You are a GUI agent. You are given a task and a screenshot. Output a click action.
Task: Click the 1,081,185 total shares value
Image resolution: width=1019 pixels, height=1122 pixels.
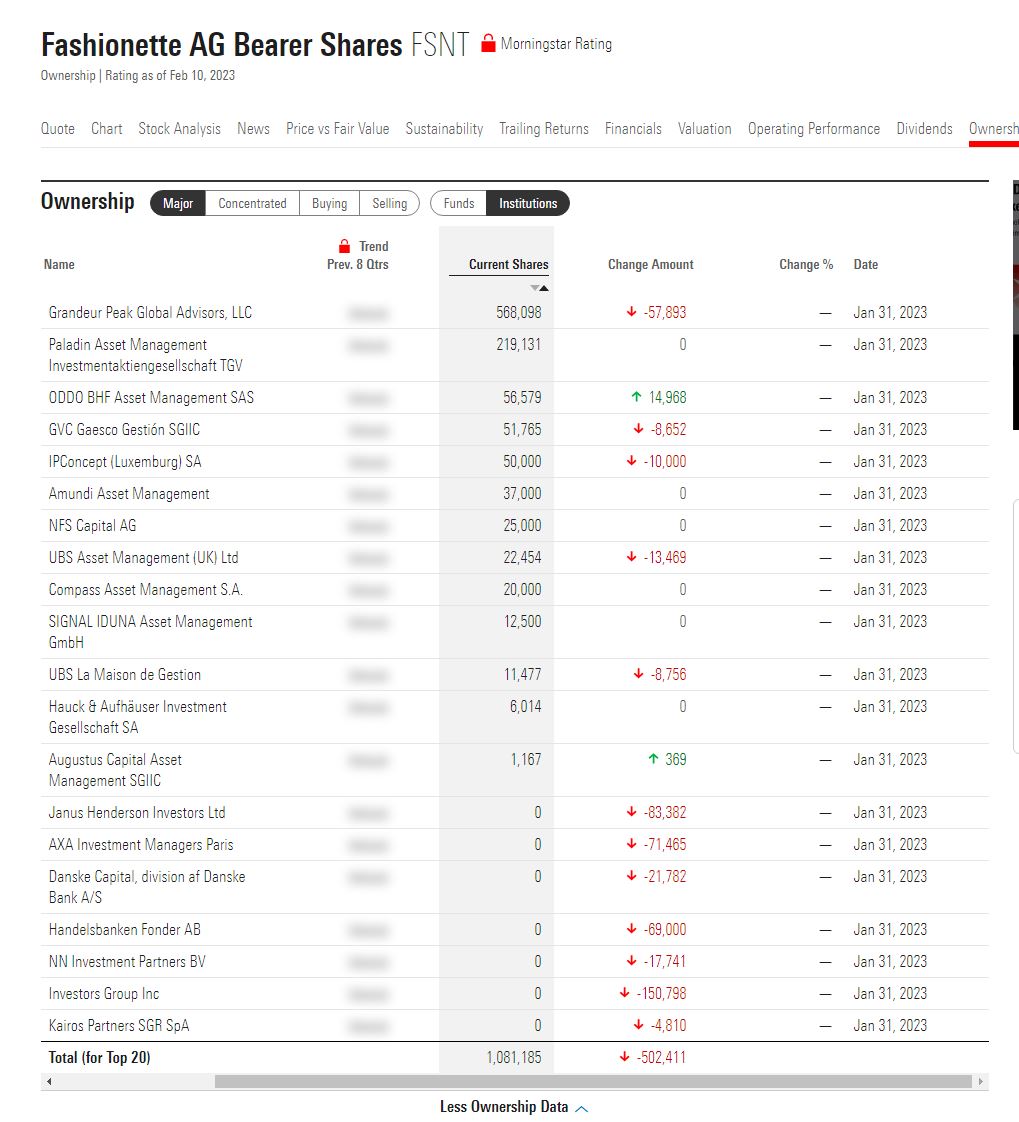tap(514, 1058)
